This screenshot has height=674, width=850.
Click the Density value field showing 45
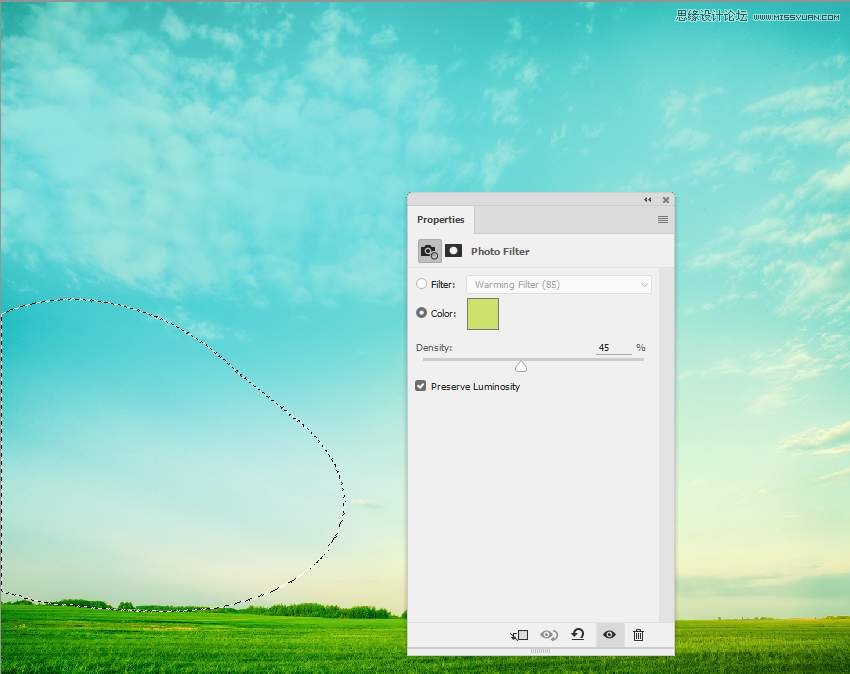[x=612, y=348]
